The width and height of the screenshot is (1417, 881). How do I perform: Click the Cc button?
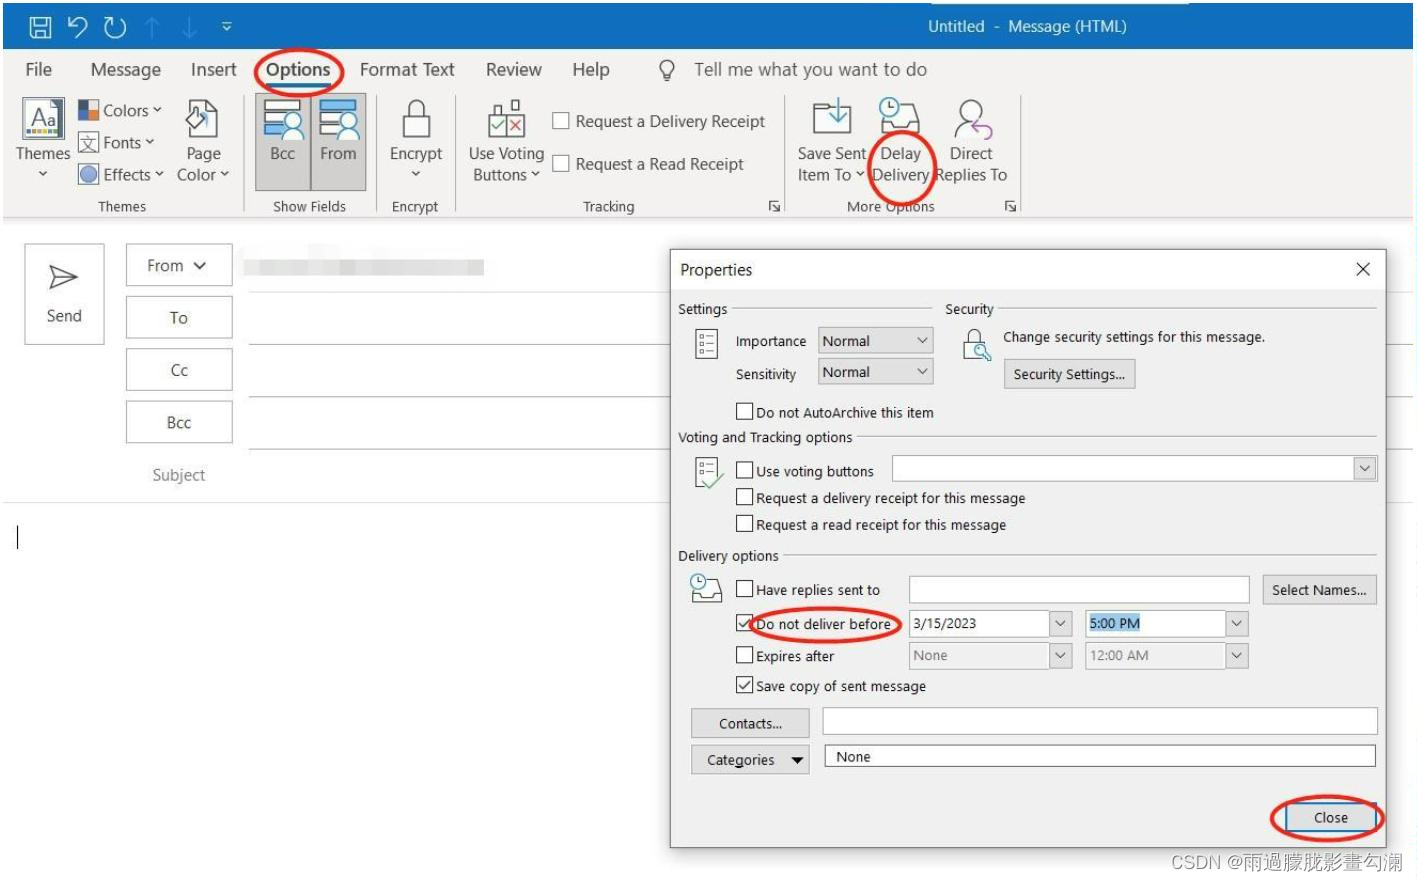point(179,370)
